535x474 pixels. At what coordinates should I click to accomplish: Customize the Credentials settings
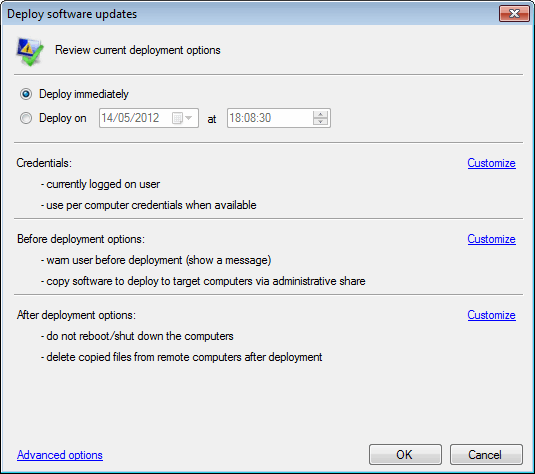tap(491, 163)
